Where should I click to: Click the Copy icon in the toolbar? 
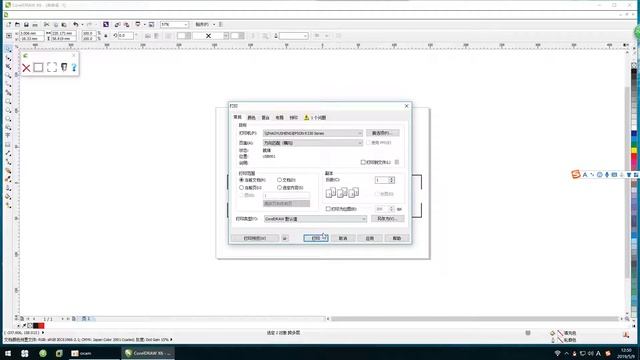click(x=56, y=24)
